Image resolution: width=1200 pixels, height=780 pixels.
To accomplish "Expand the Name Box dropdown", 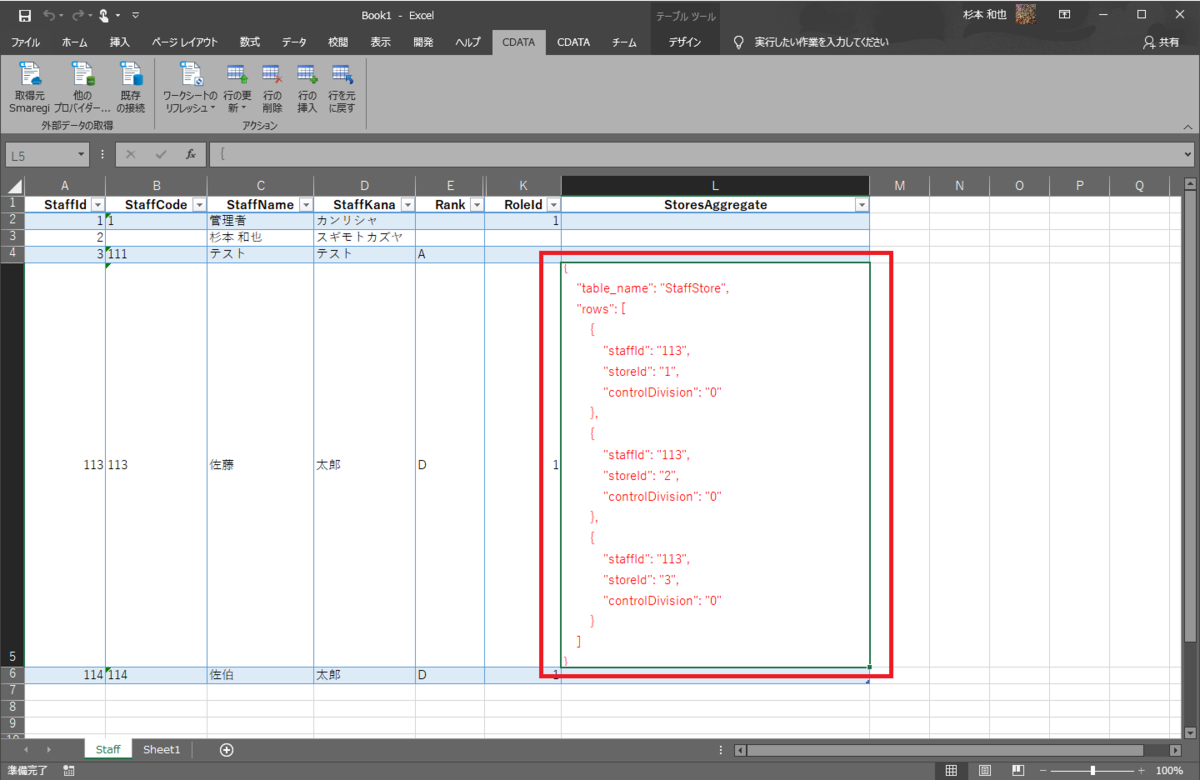I will (x=82, y=155).
